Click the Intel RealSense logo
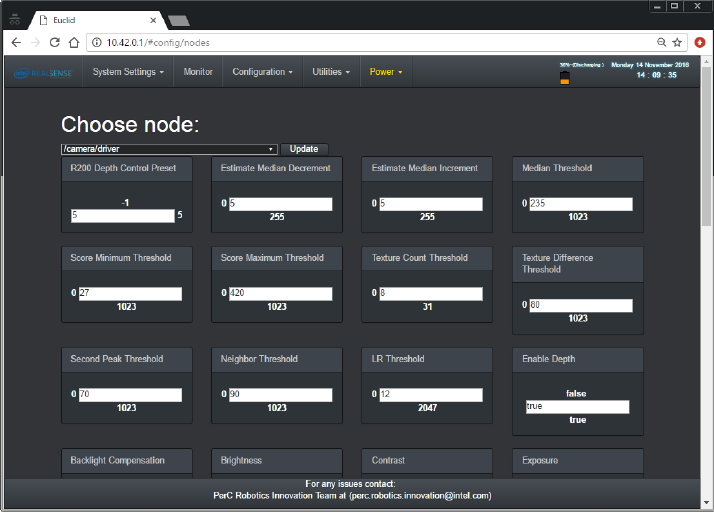 pos(43,73)
